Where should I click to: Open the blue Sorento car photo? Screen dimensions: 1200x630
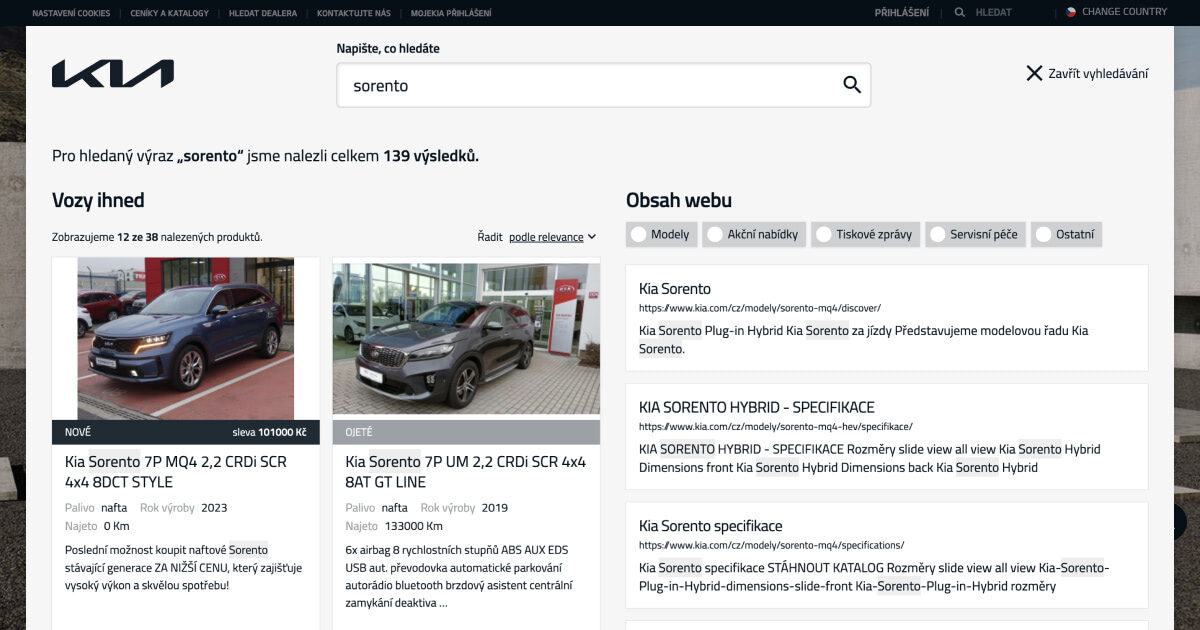coord(186,338)
